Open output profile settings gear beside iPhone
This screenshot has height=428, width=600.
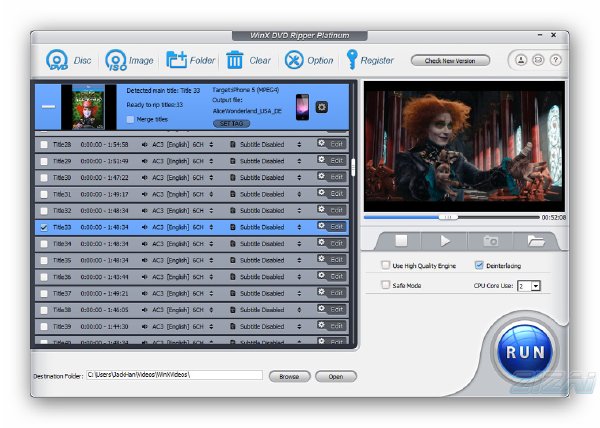[x=321, y=107]
